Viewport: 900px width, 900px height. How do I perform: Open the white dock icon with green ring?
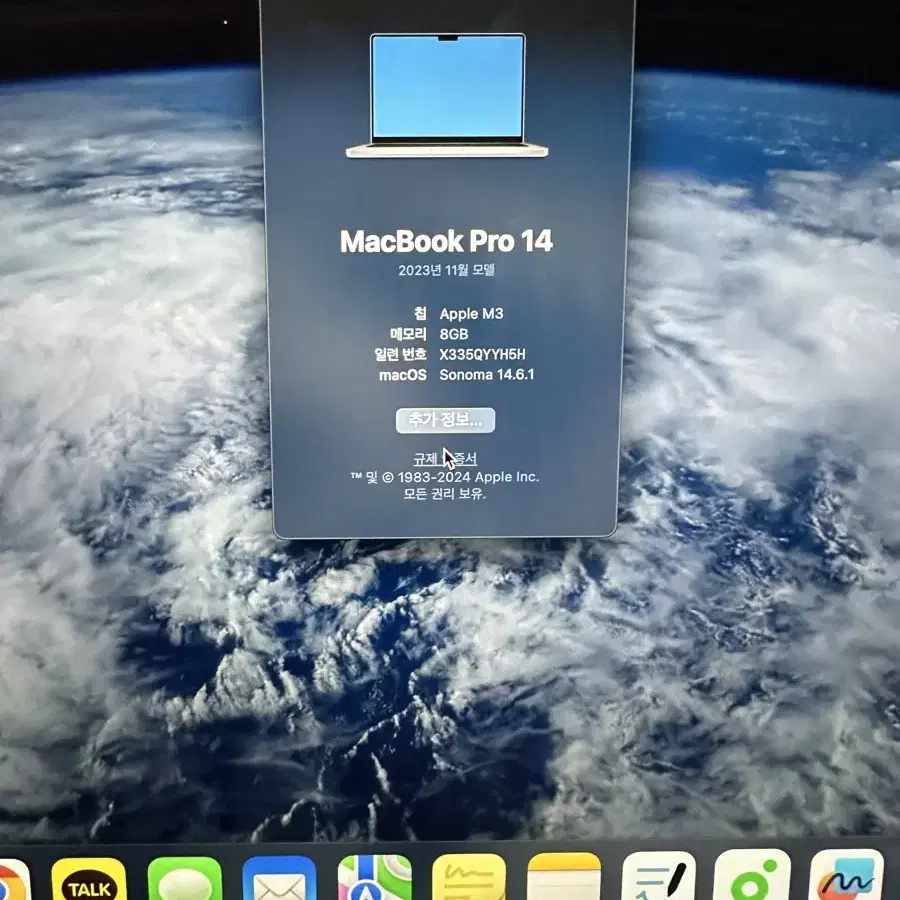pos(752,875)
